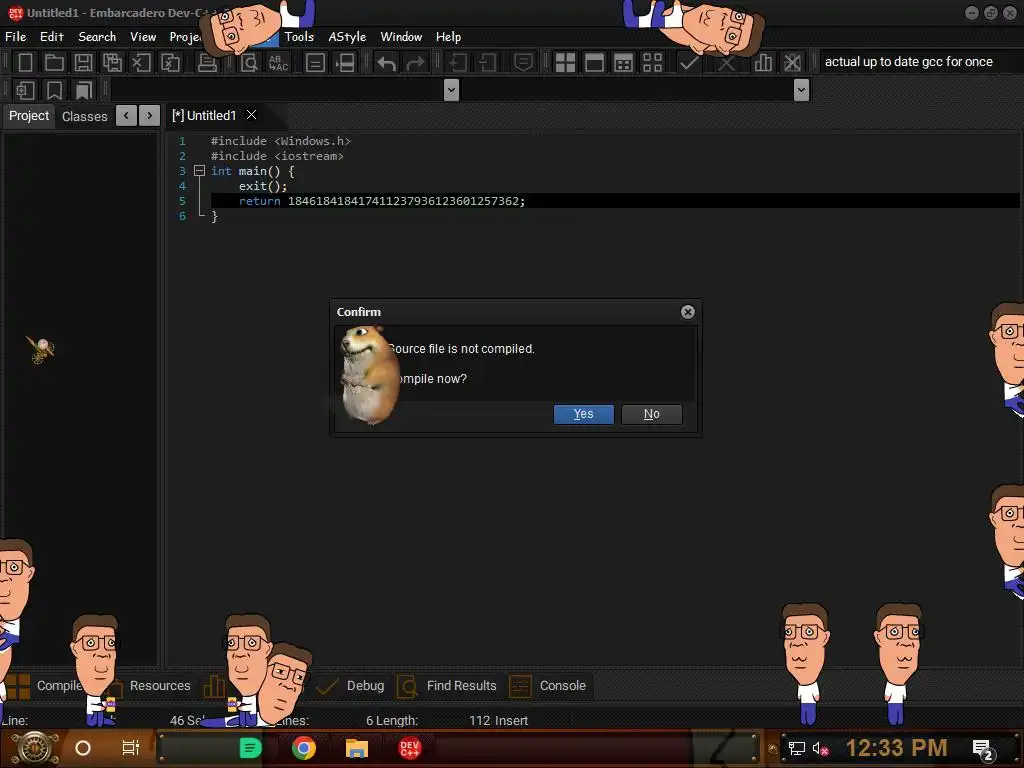The image size is (1024, 768).
Task: Open Replace using the AB-AC icon
Action: [x=278, y=63]
